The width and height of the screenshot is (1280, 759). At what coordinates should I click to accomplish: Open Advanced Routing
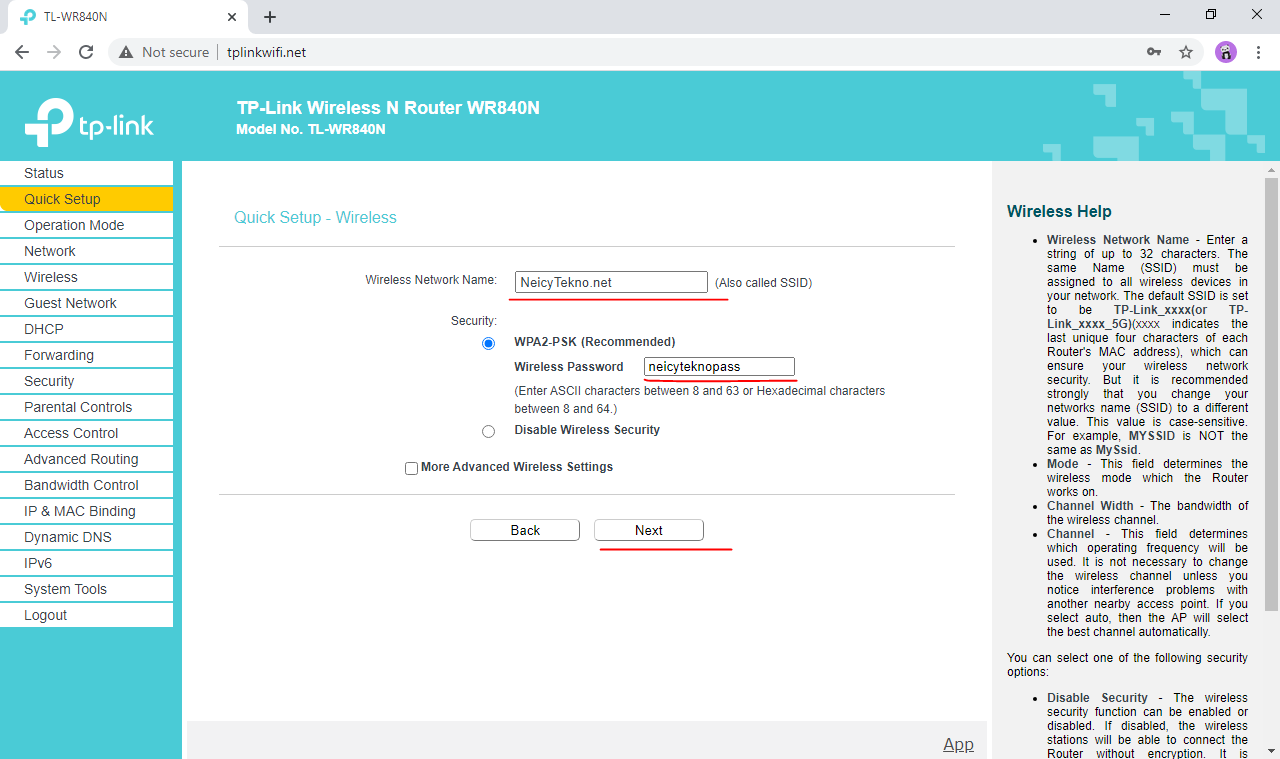pyautogui.click(x=86, y=459)
